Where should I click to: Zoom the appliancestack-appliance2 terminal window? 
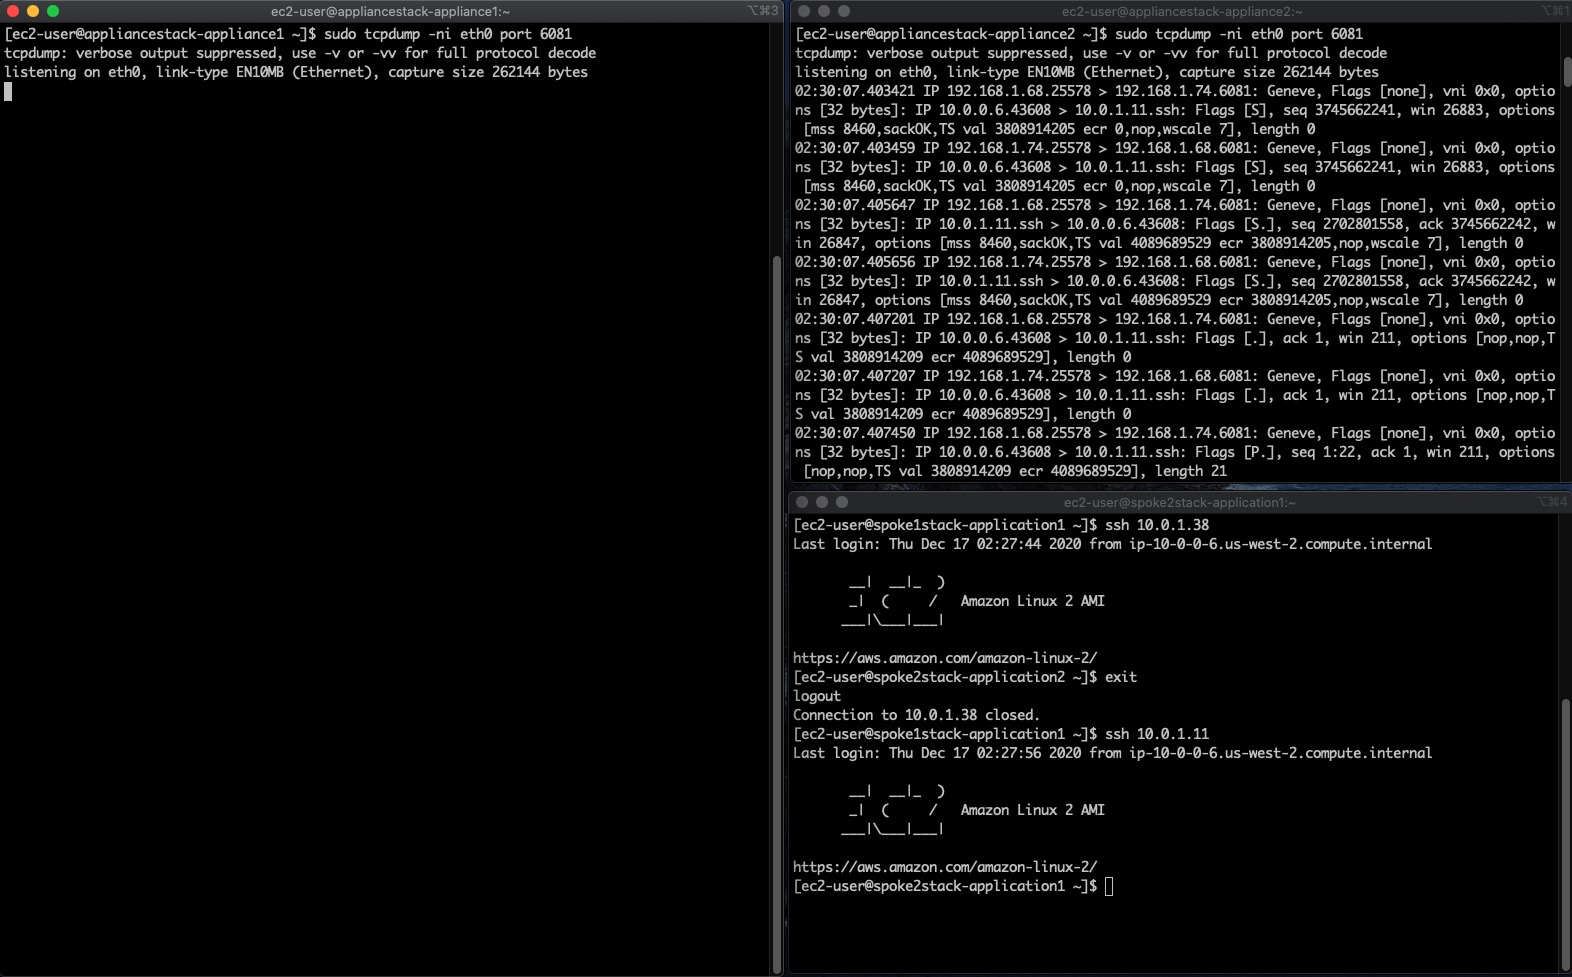(844, 11)
